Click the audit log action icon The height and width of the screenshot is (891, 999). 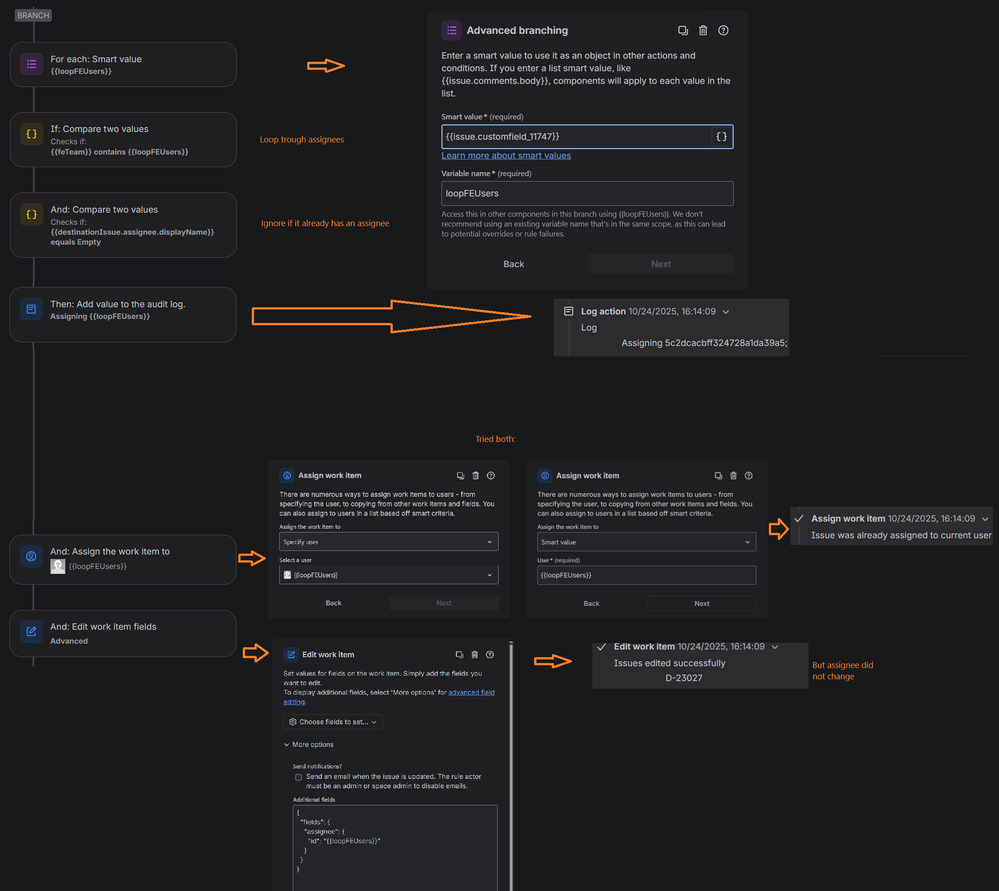[31, 309]
